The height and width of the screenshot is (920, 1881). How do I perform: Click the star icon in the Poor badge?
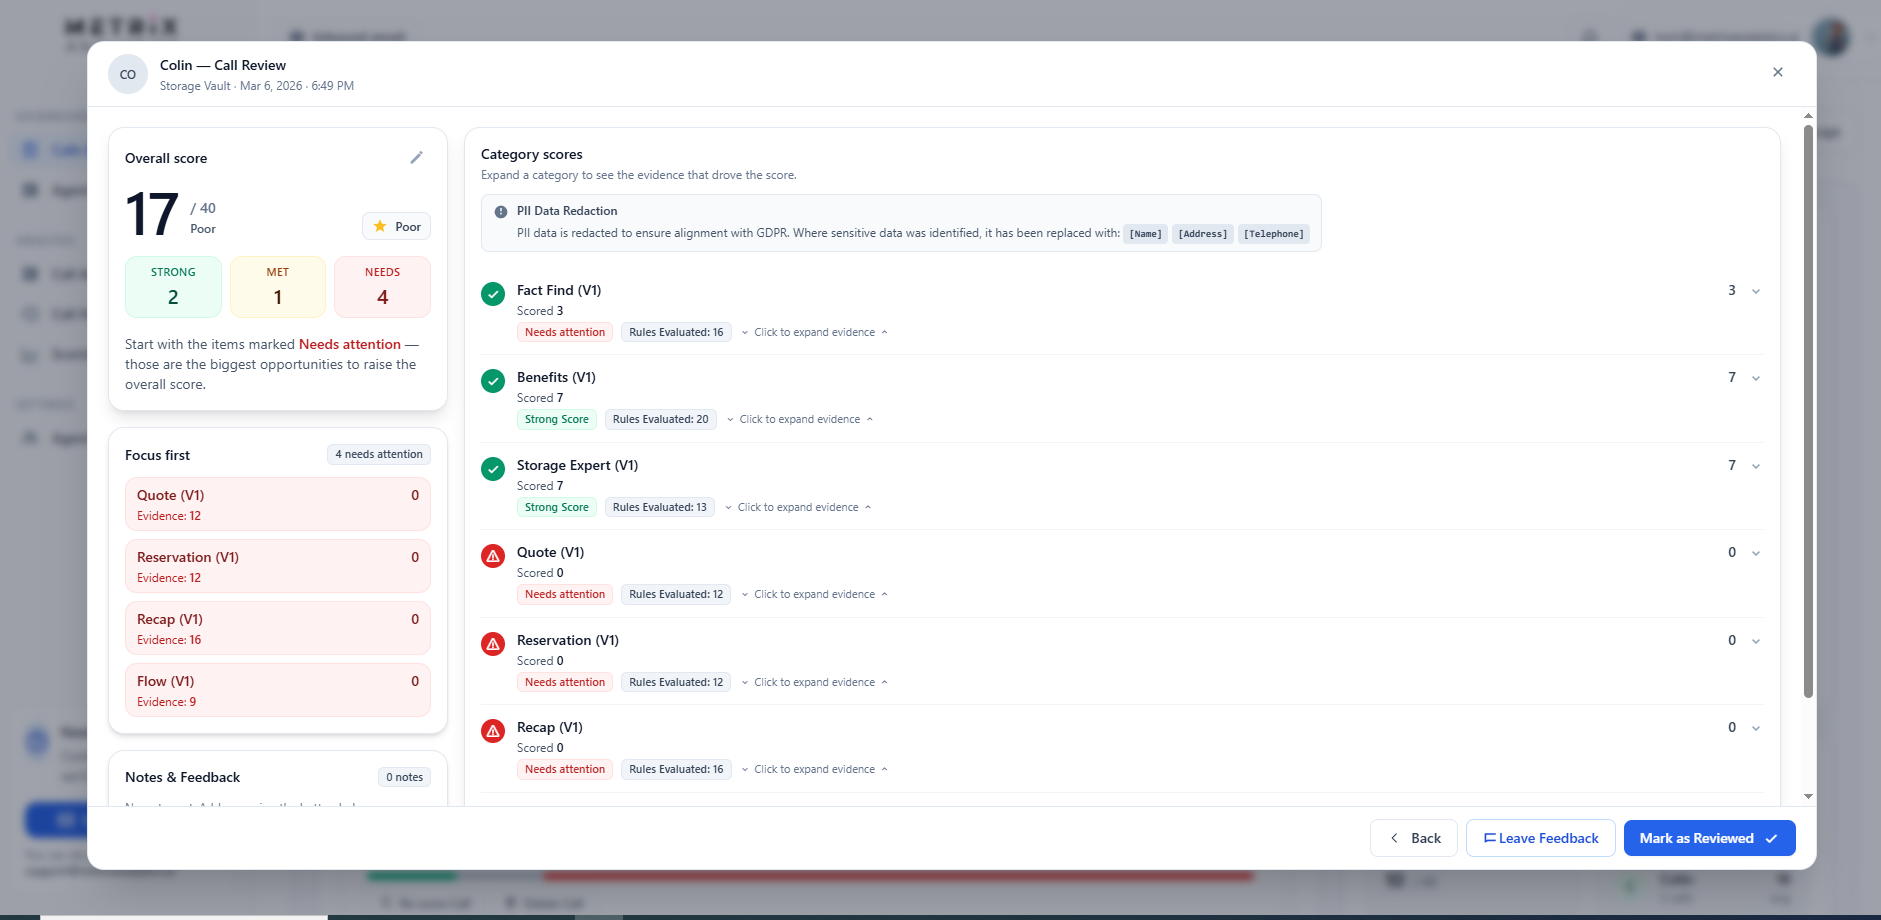click(x=380, y=226)
